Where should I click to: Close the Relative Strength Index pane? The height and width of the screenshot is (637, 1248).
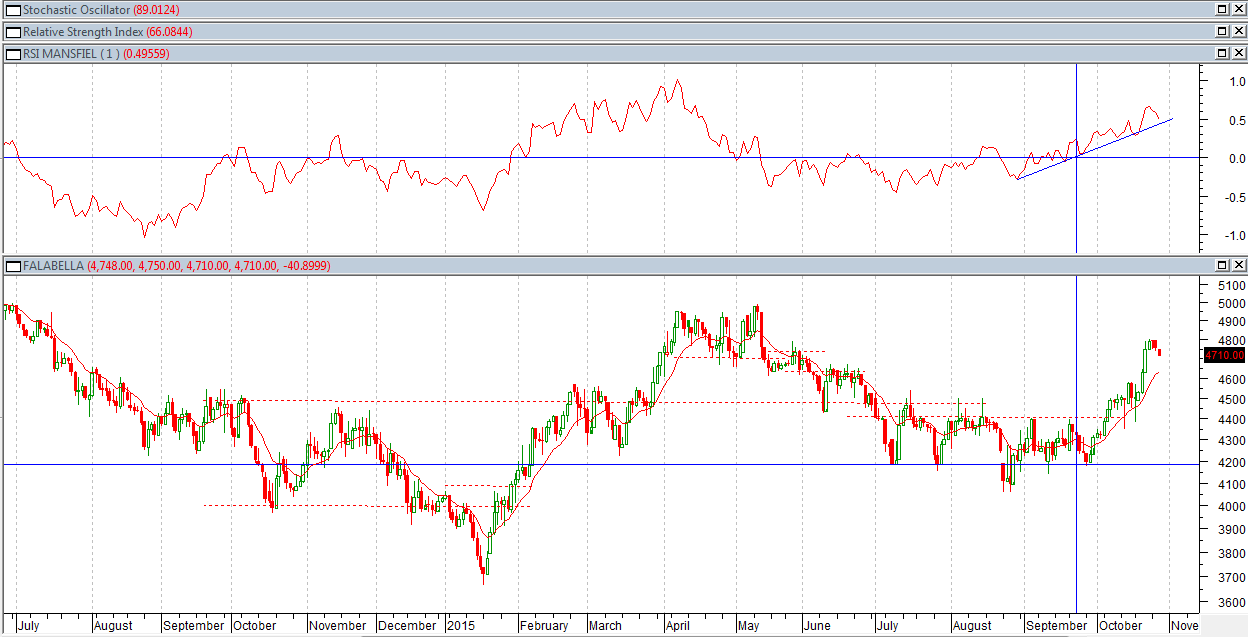click(1238, 31)
